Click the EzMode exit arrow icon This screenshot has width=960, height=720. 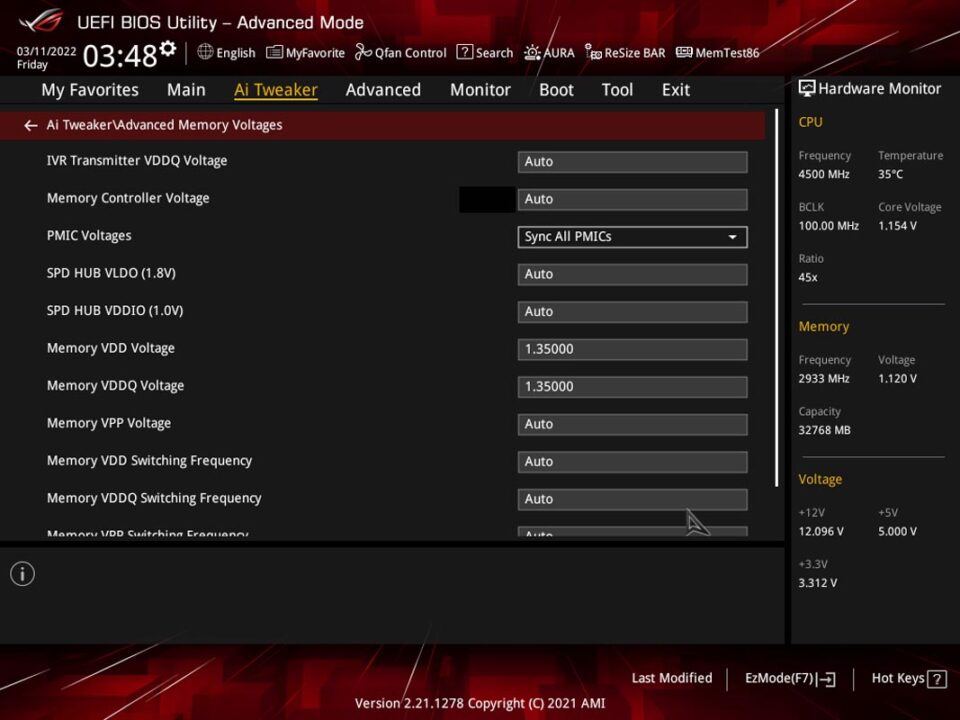point(827,679)
